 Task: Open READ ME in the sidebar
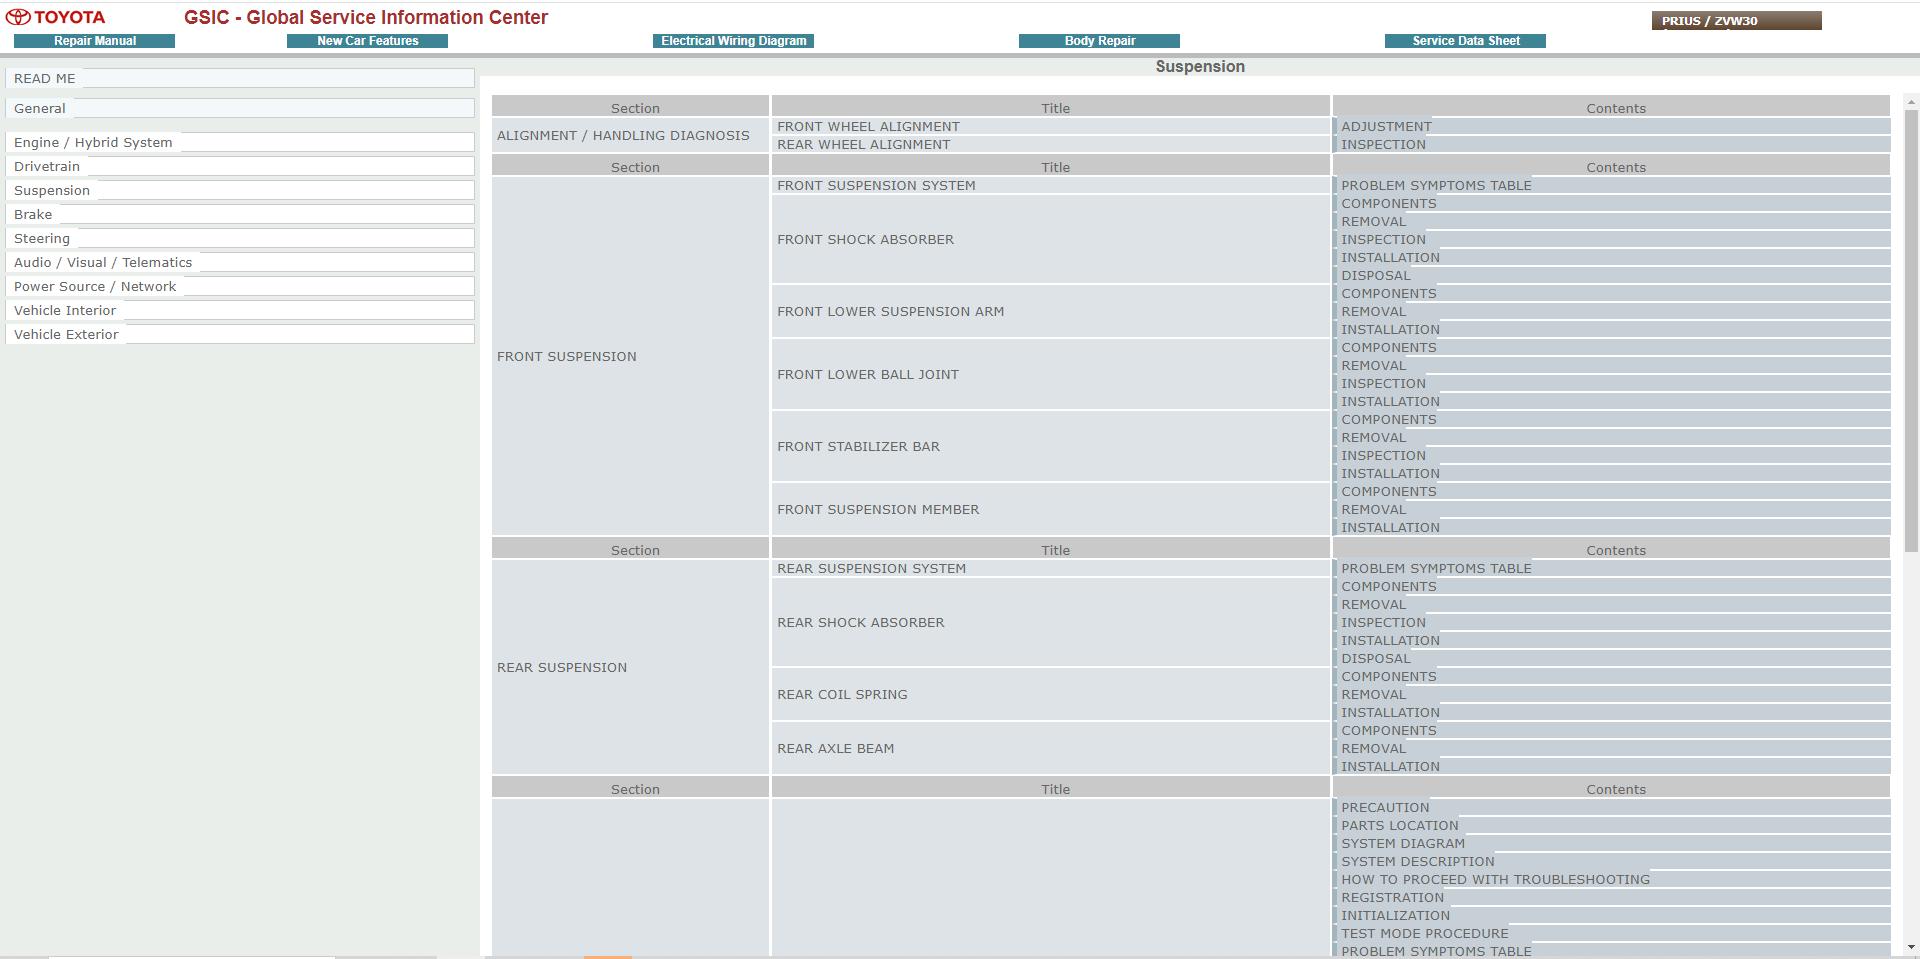(240, 78)
